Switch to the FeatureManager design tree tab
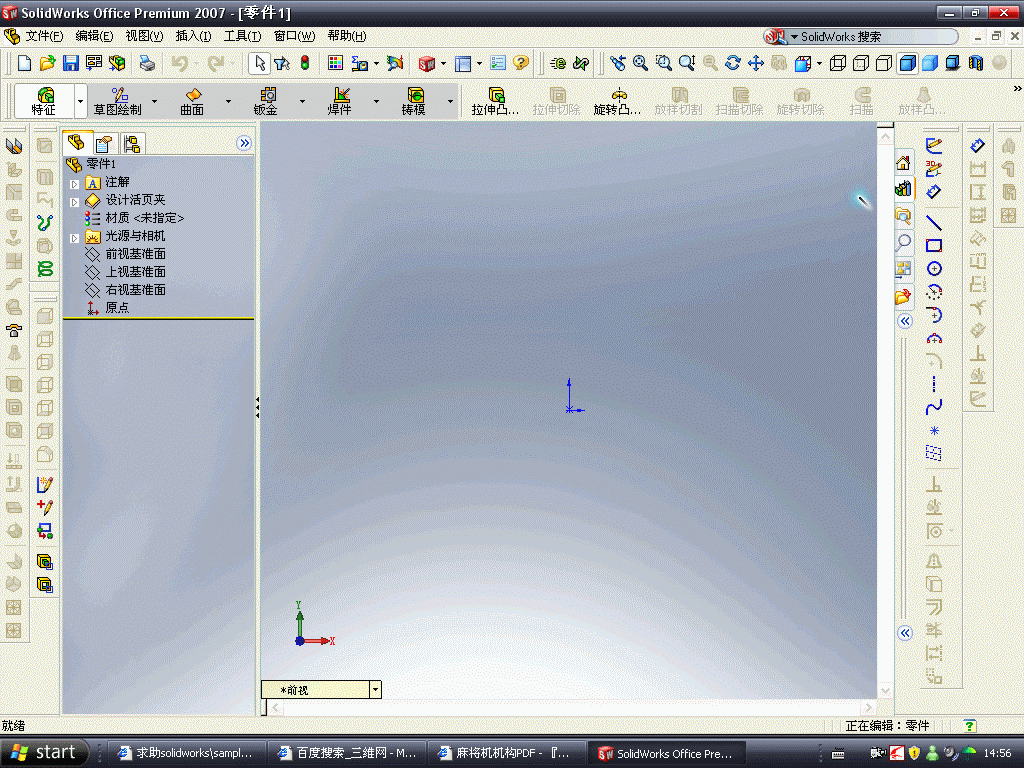1024x768 pixels. pos(76,142)
